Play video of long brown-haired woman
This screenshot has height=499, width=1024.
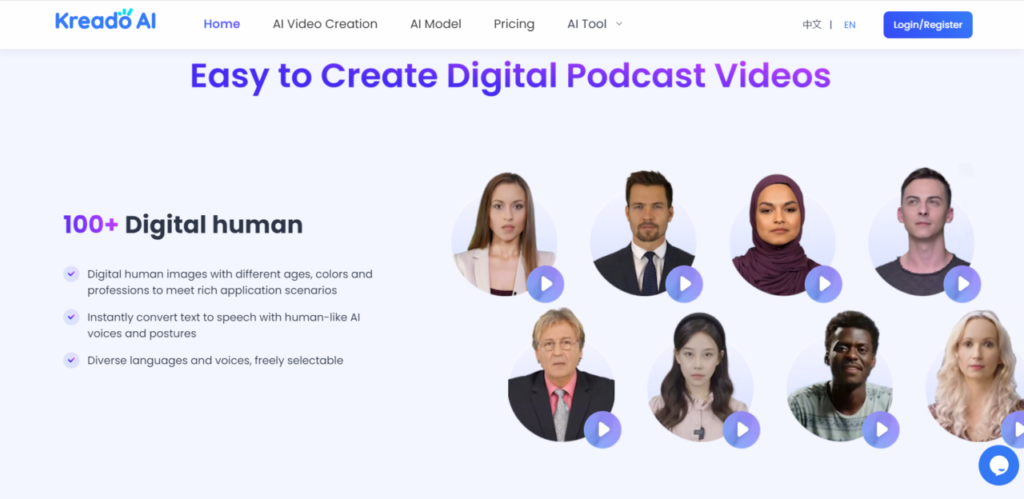click(545, 284)
